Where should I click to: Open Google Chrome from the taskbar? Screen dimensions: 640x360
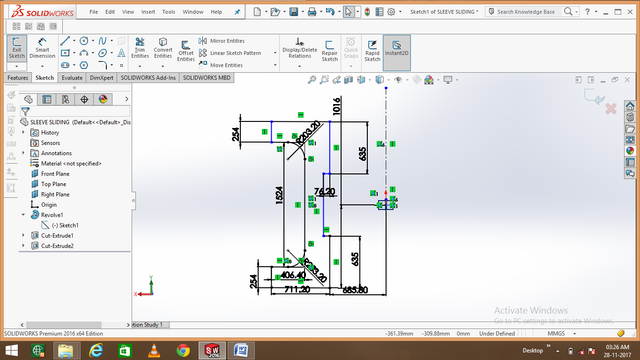pyautogui.click(x=183, y=351)
